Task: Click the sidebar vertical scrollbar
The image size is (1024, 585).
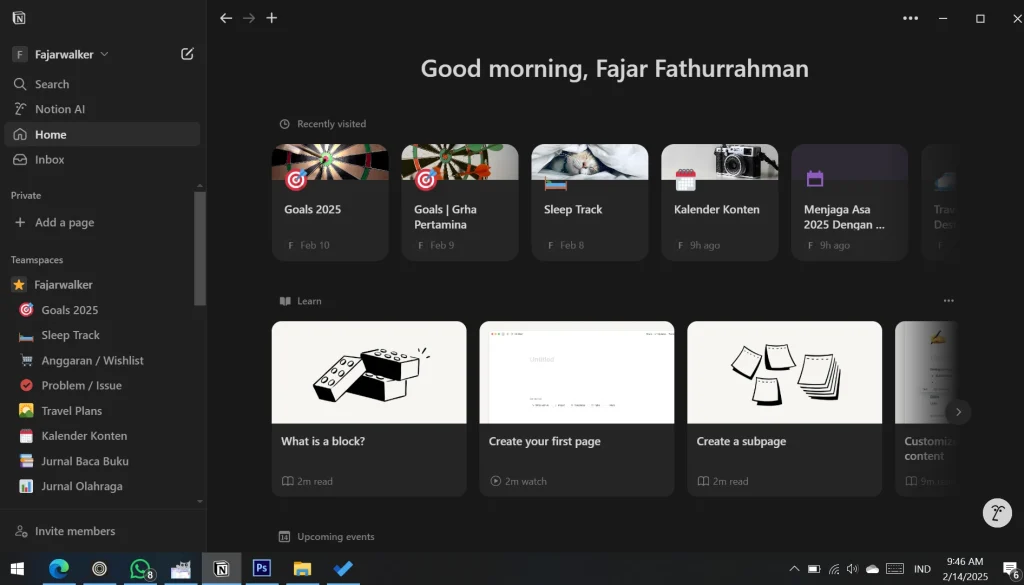Action: click(200, 248)
